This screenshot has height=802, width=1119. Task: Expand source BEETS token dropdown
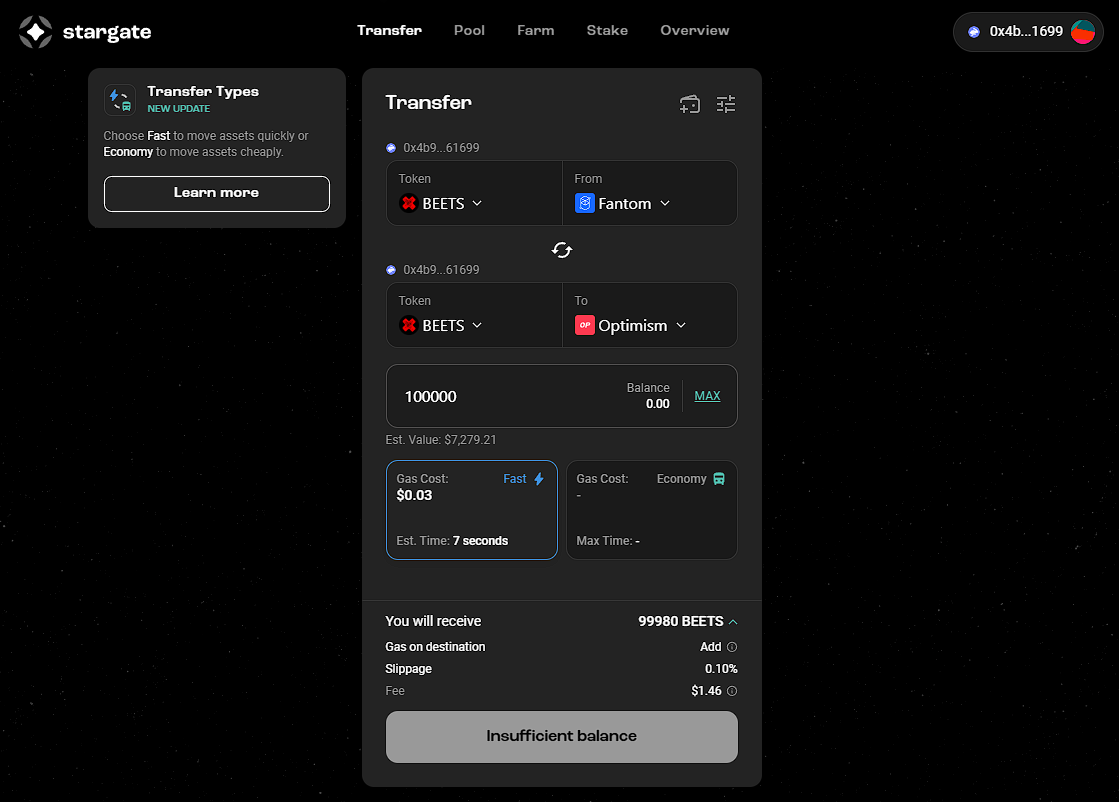click(440, 203)
